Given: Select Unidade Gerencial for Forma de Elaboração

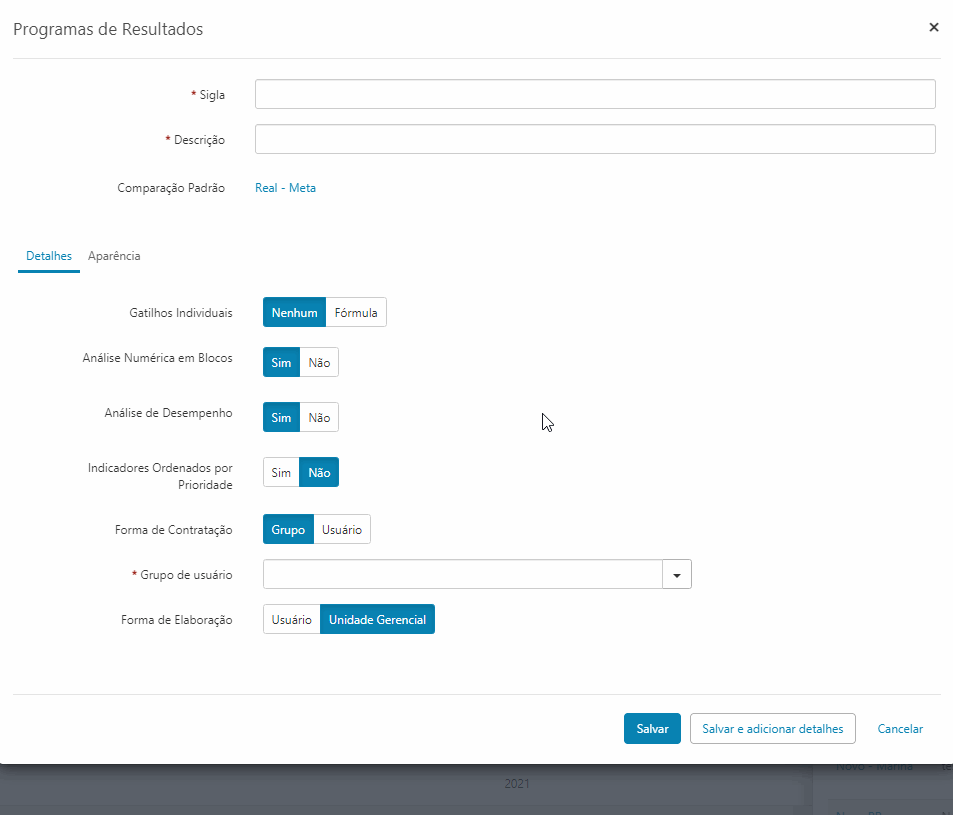Looking at the screenshot, I should point(377,619).
